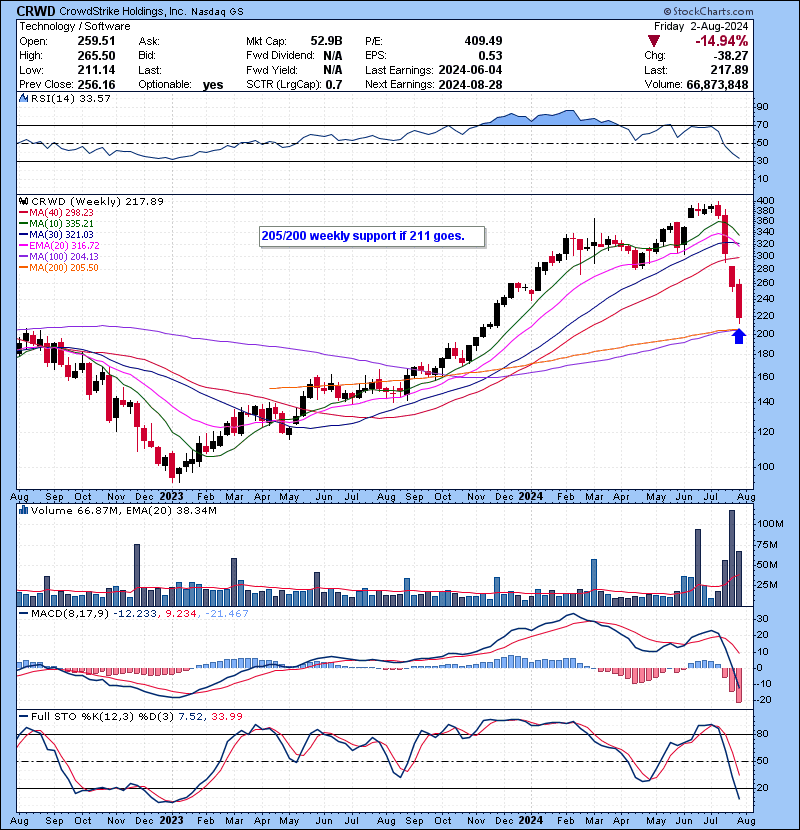Click the Fwd Yield label
The image size is (800, 830).
point(272,69)
